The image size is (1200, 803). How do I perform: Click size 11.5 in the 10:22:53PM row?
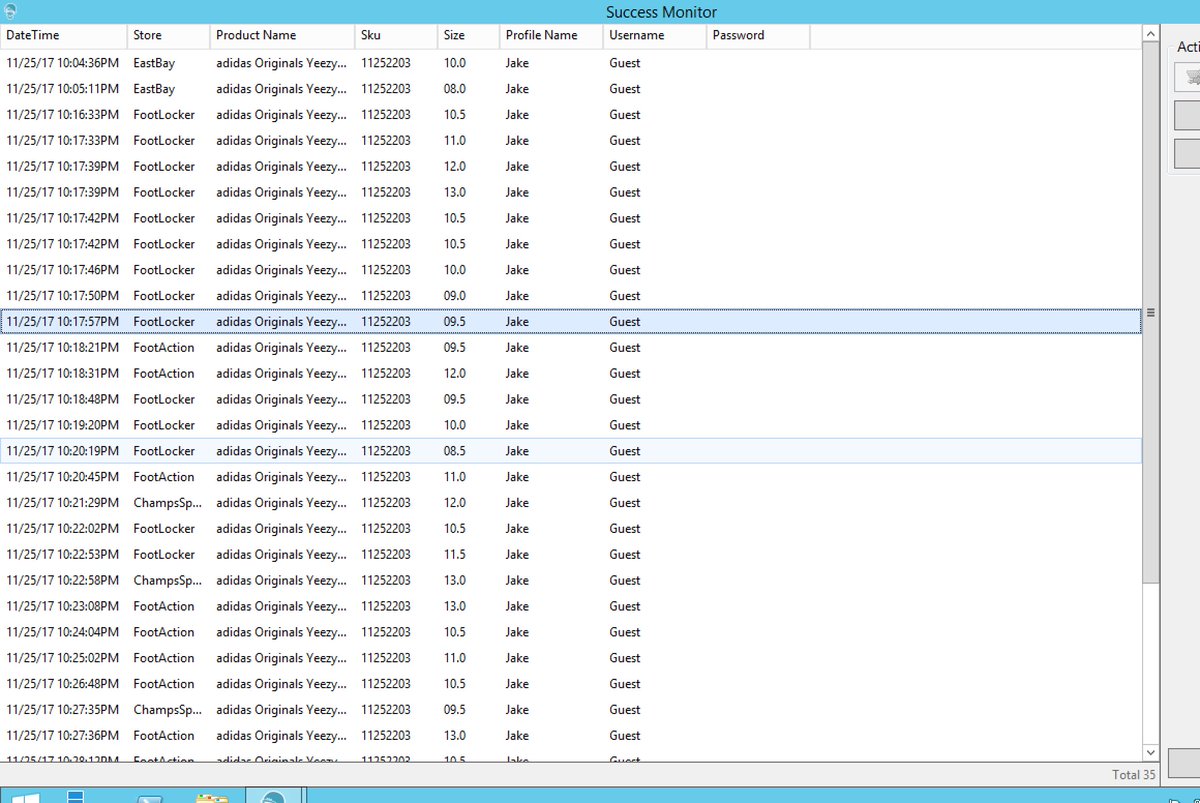[x=454, y=555]
